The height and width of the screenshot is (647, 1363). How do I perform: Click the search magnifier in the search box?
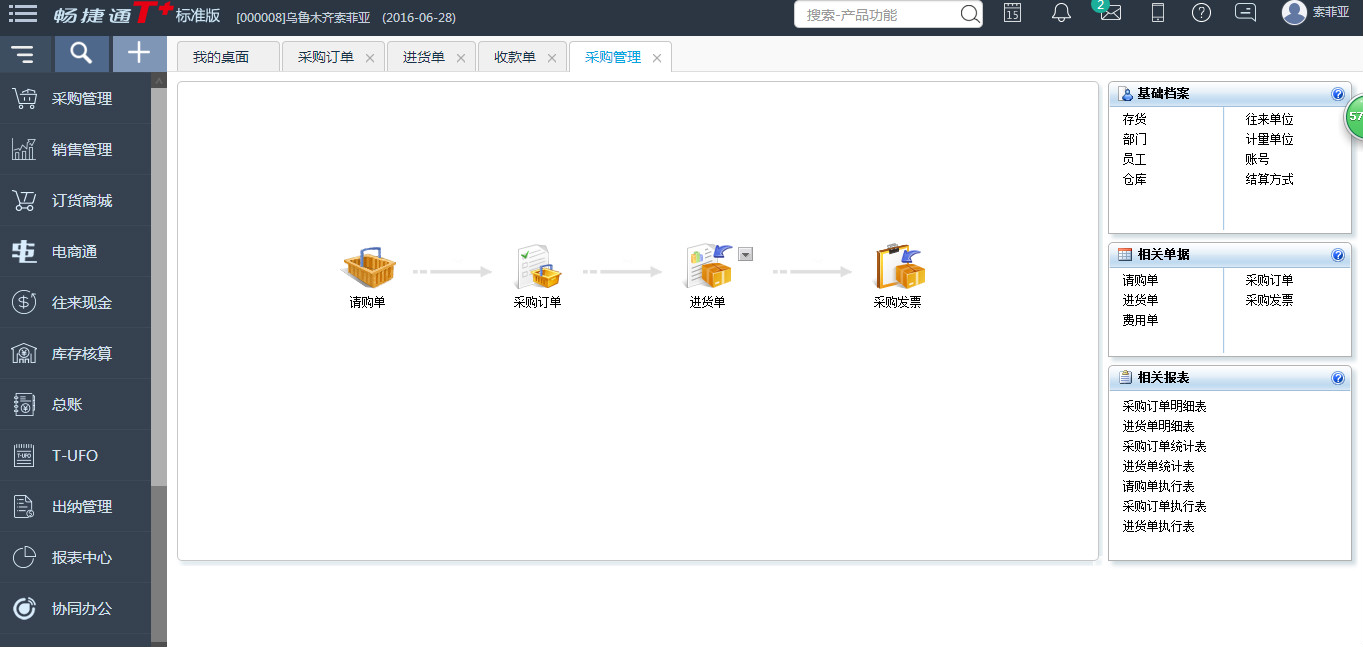[969, 14]
